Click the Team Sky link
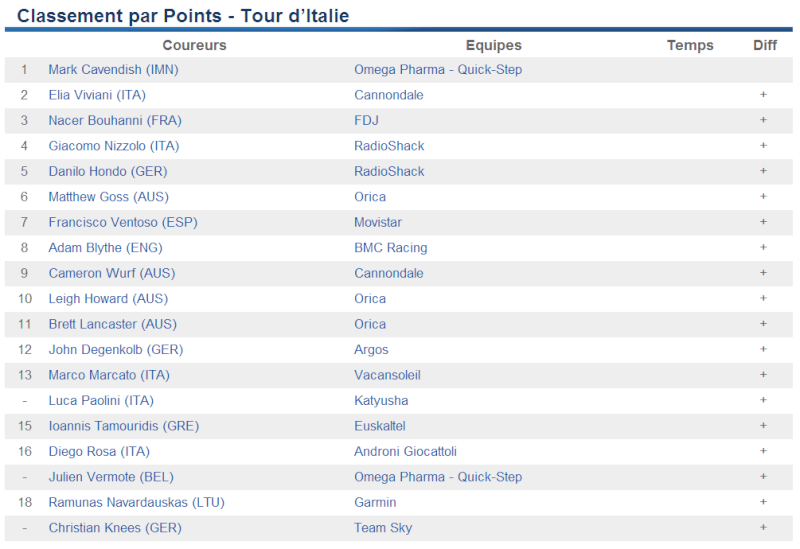The width and height of the screenshot is (800, 549). click(x=383, y=529)
